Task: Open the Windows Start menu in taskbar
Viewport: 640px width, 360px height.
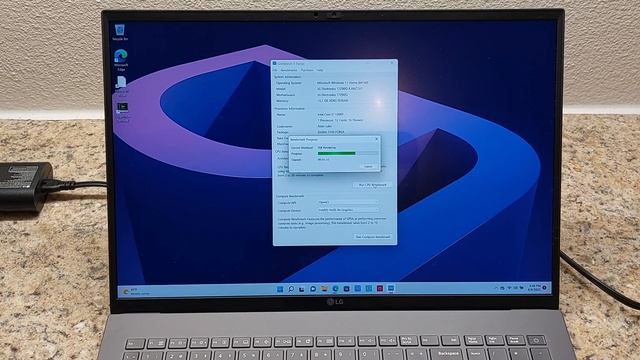Action: 280,289
